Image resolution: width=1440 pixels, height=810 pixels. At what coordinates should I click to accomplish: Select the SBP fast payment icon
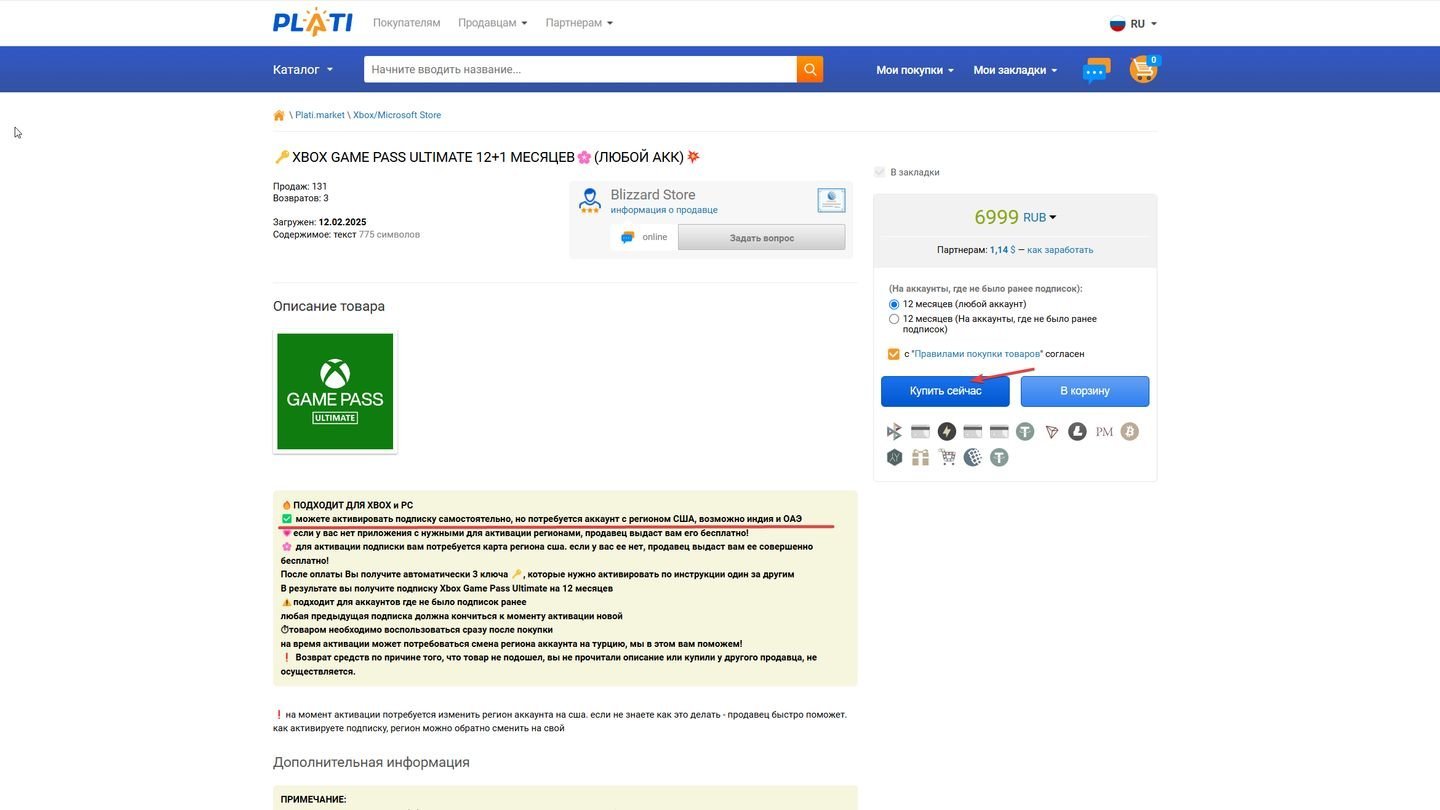(x=894, y=432)
